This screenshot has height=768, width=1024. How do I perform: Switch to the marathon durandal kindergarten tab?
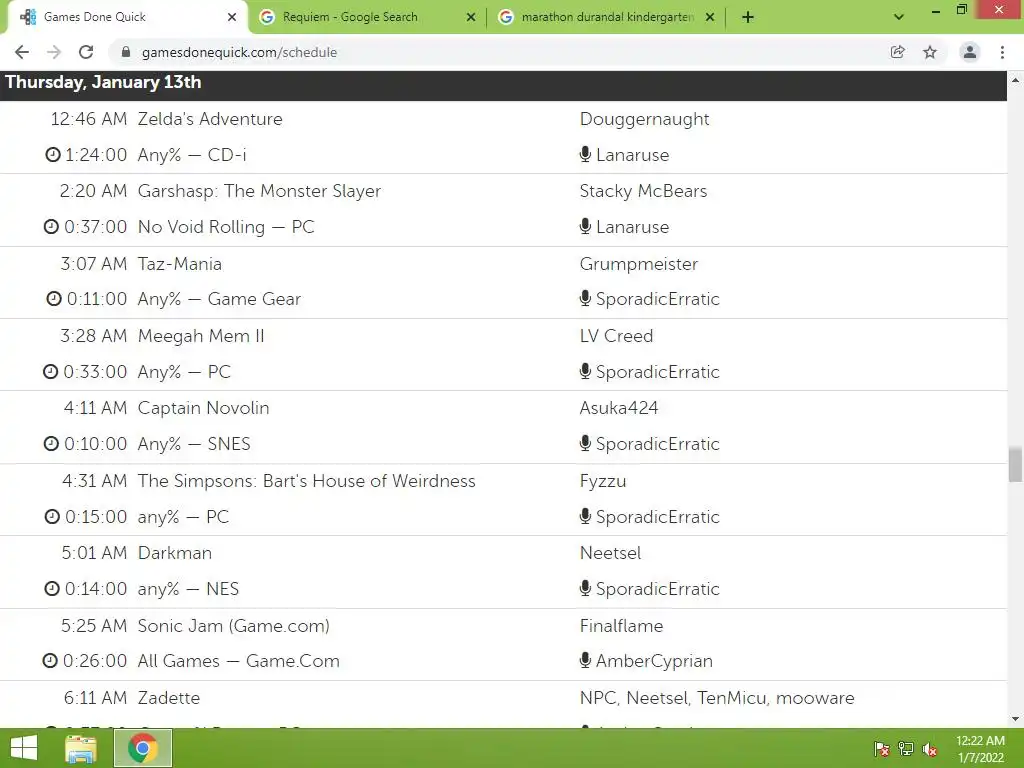point(606,17)
